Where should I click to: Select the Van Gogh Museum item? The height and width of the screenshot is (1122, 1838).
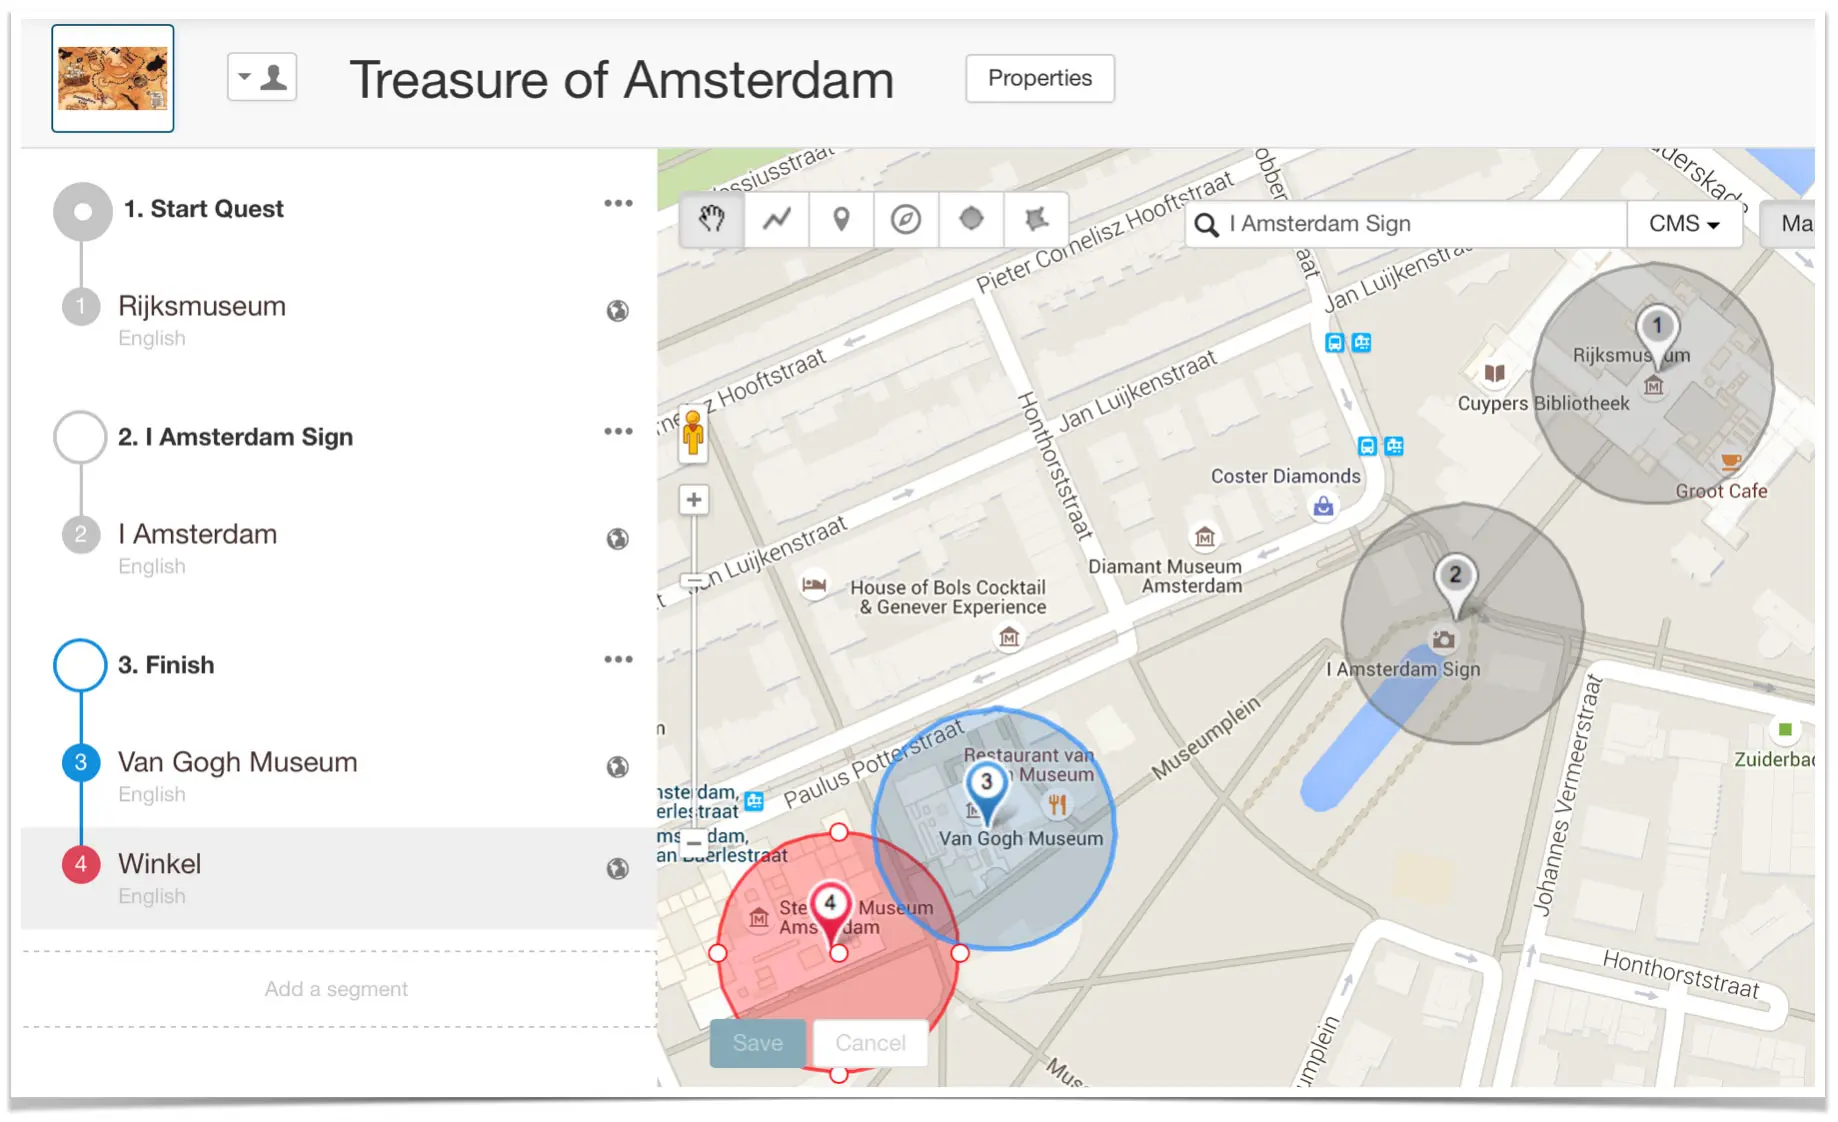[338, 776]
